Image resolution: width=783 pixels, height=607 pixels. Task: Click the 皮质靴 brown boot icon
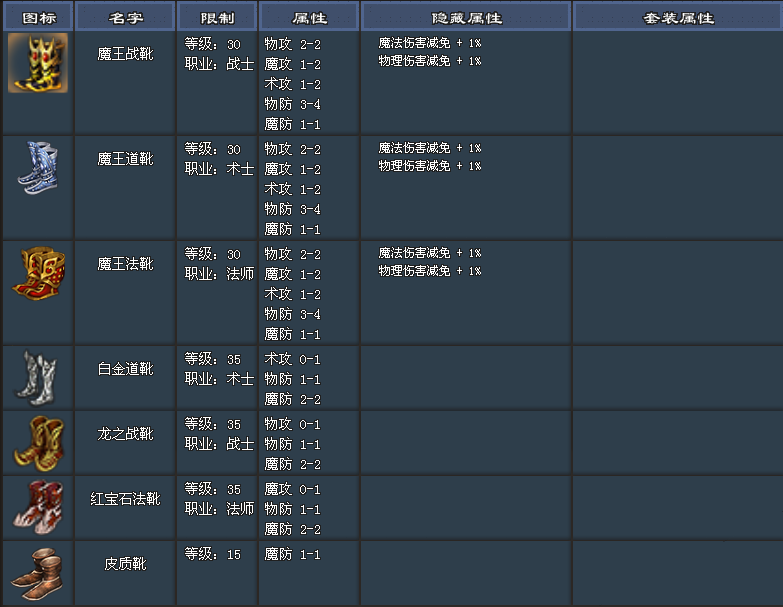point(37,574)
